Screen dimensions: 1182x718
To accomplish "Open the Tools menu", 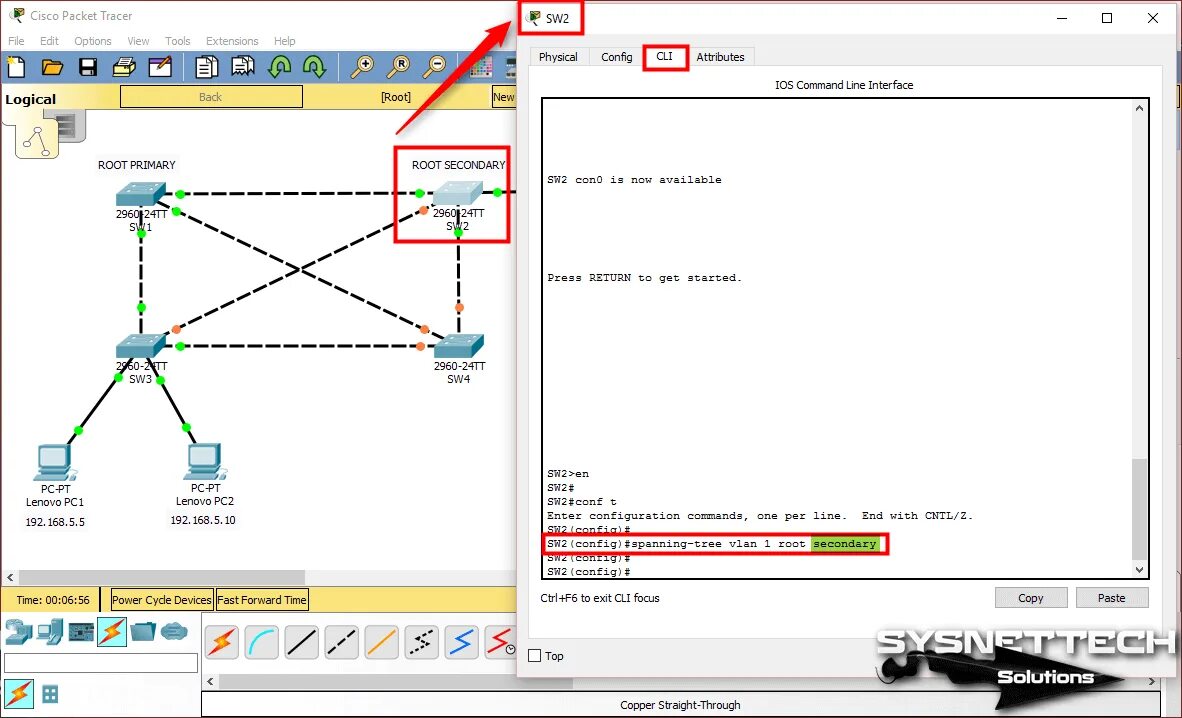I will (177, 41).
